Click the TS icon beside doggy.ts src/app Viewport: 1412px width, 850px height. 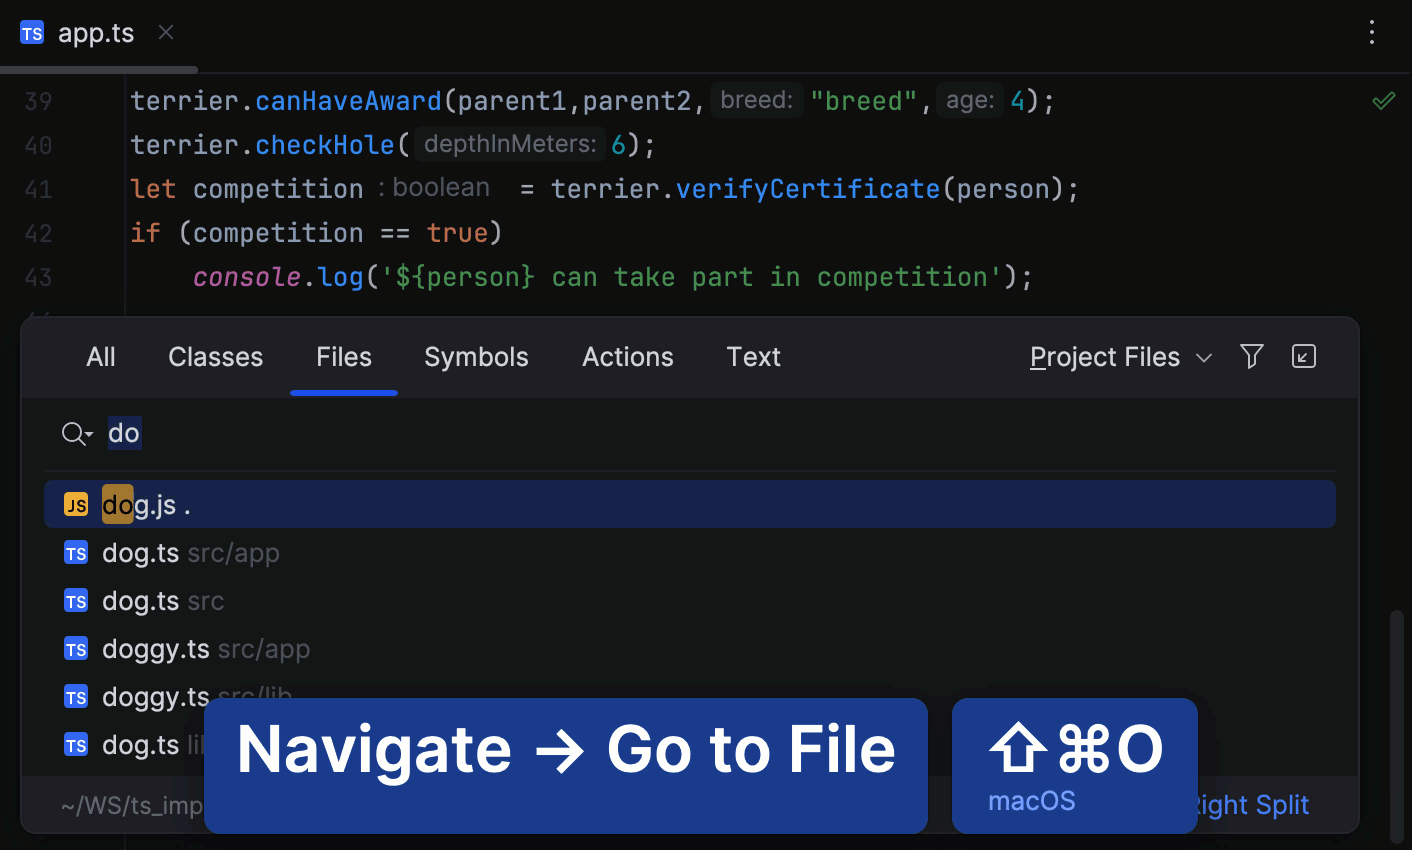(x=75, y=648)
